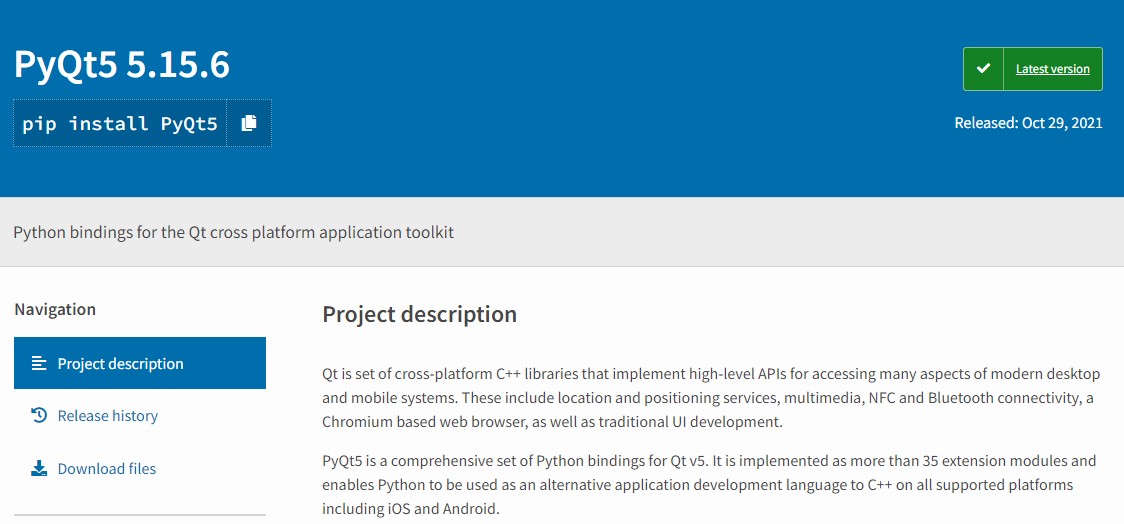Click the paragraph starting PyQt5 is a comprehensive
Viewport: 1124px width, 524px height.
tap(710, 485)
